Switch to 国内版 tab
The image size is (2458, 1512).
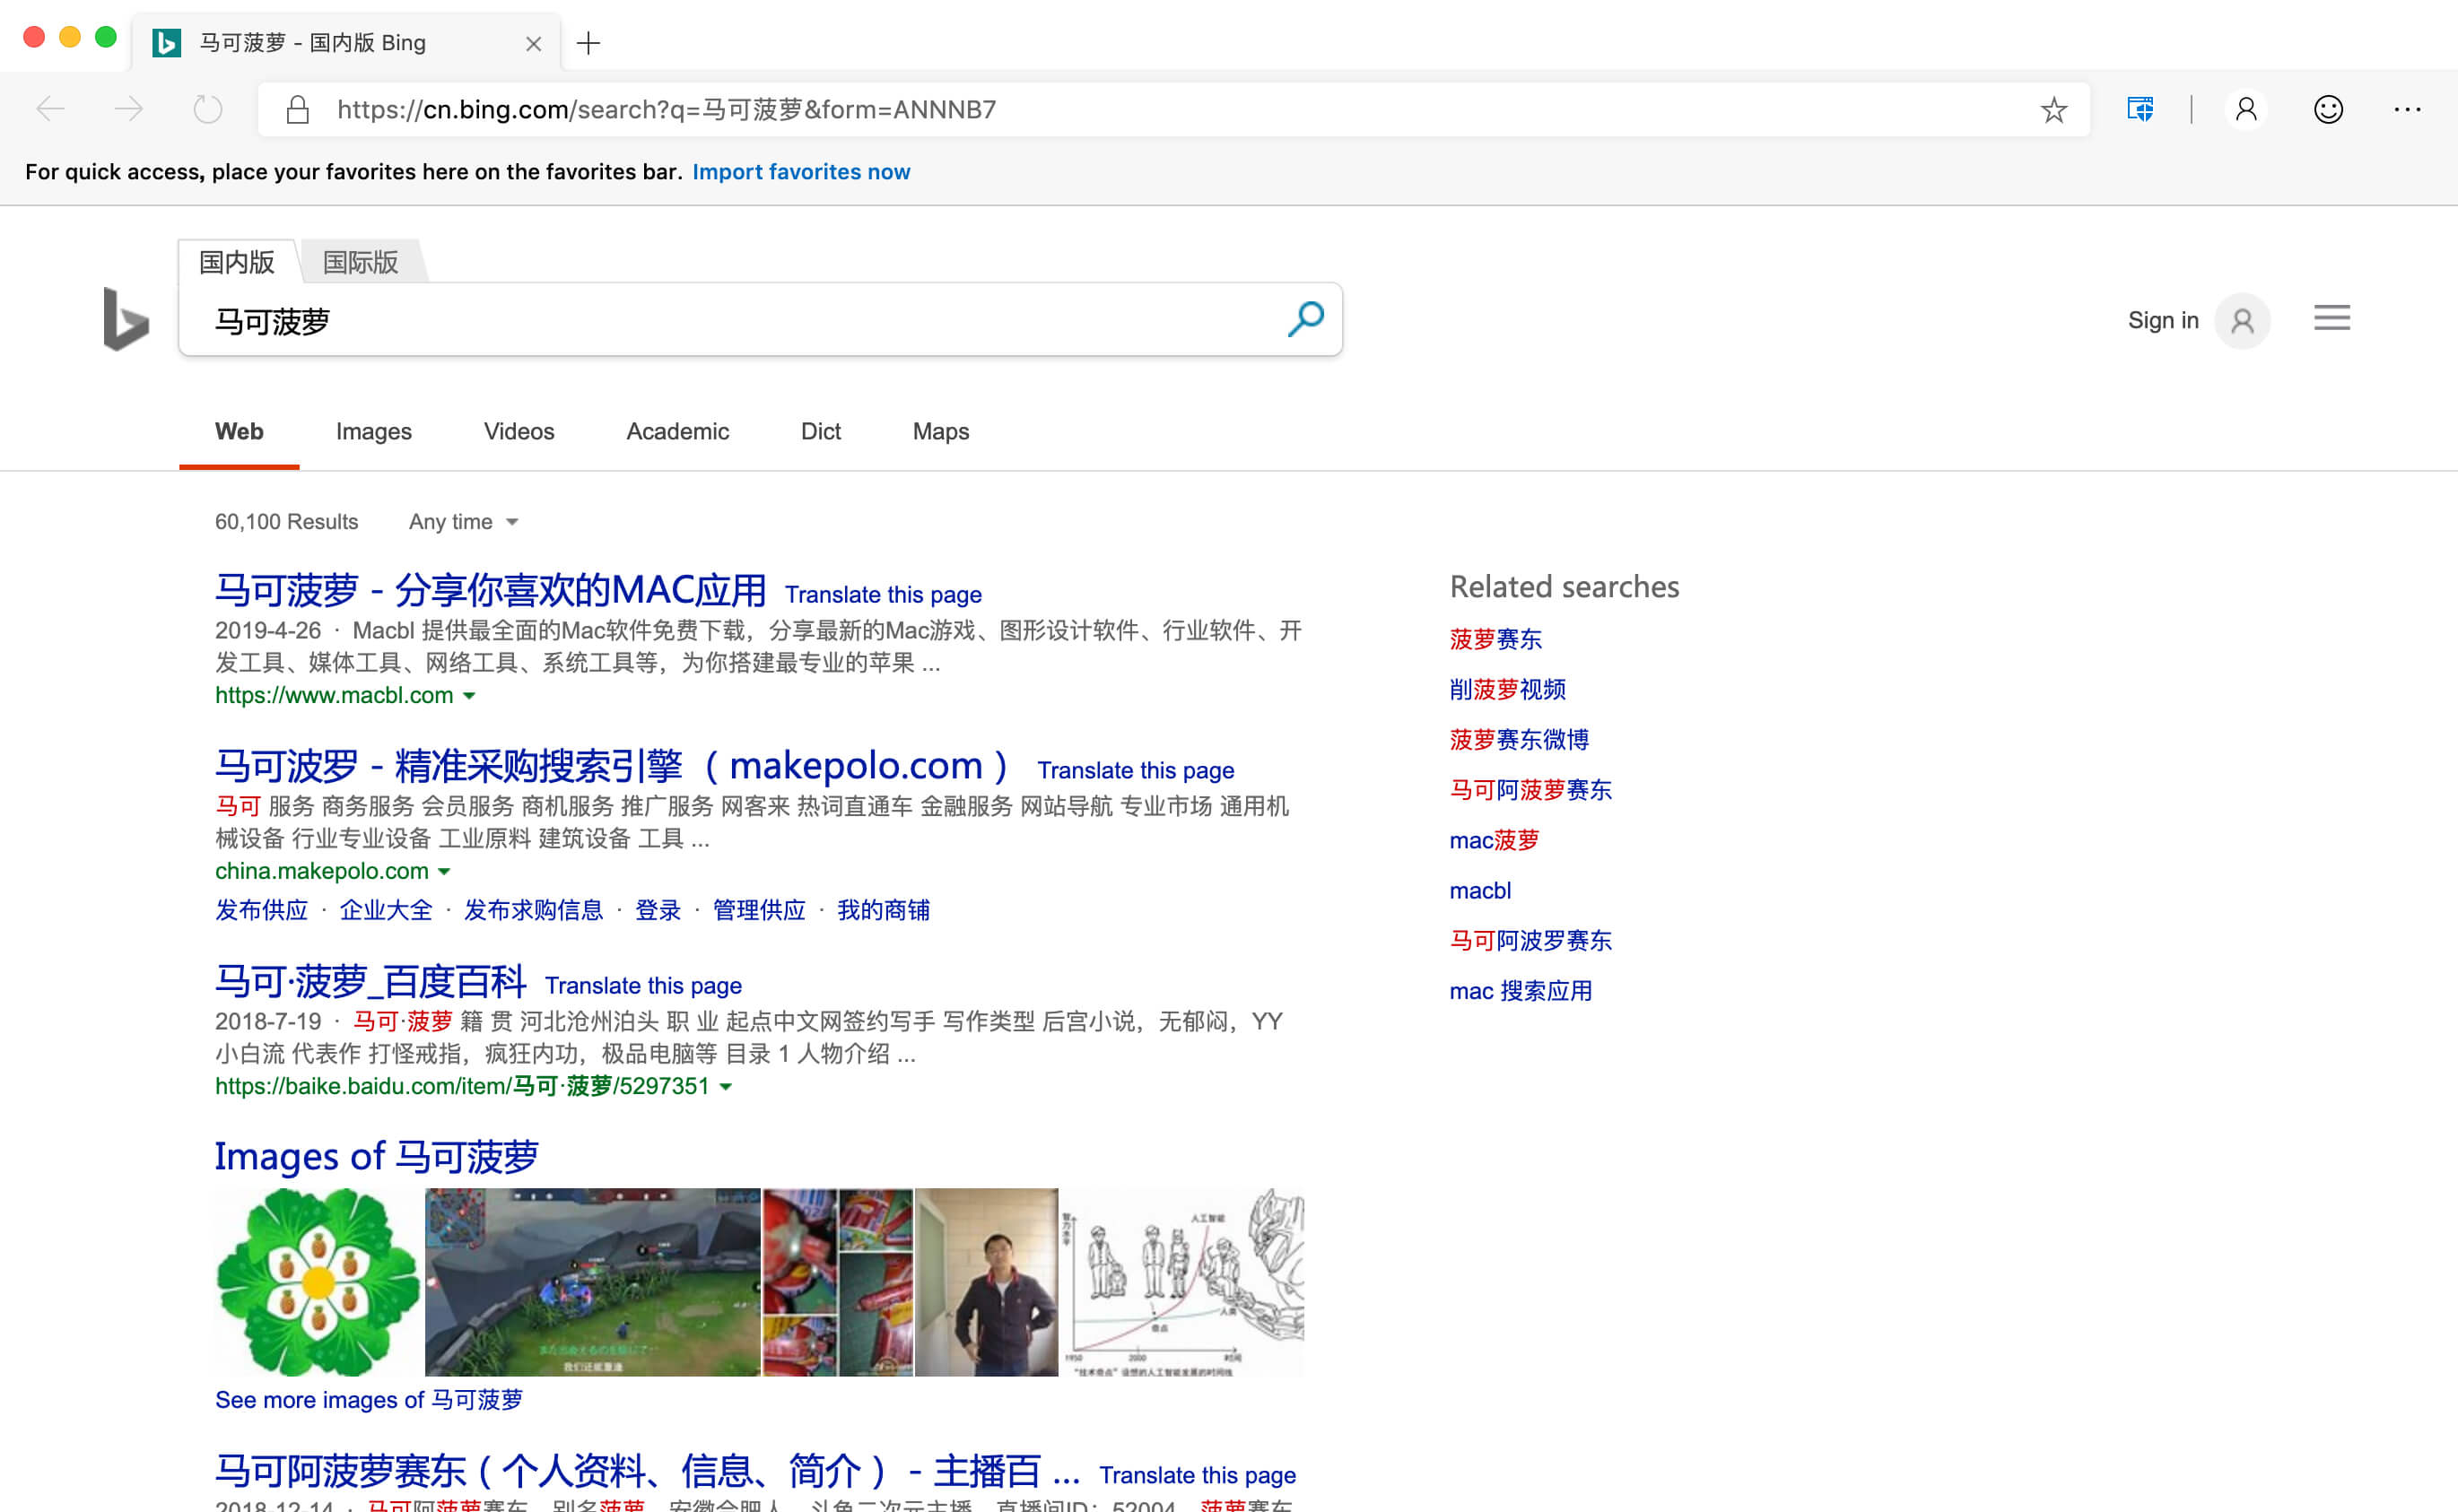(x=237, y=262)
